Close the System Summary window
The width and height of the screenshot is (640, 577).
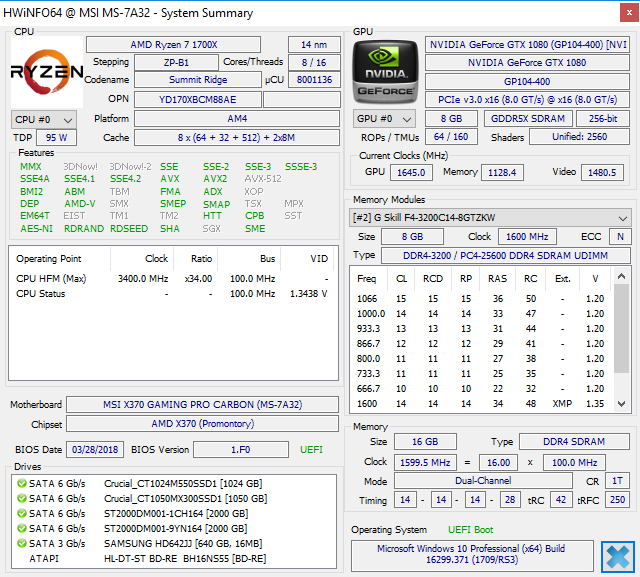click(629, 13)
